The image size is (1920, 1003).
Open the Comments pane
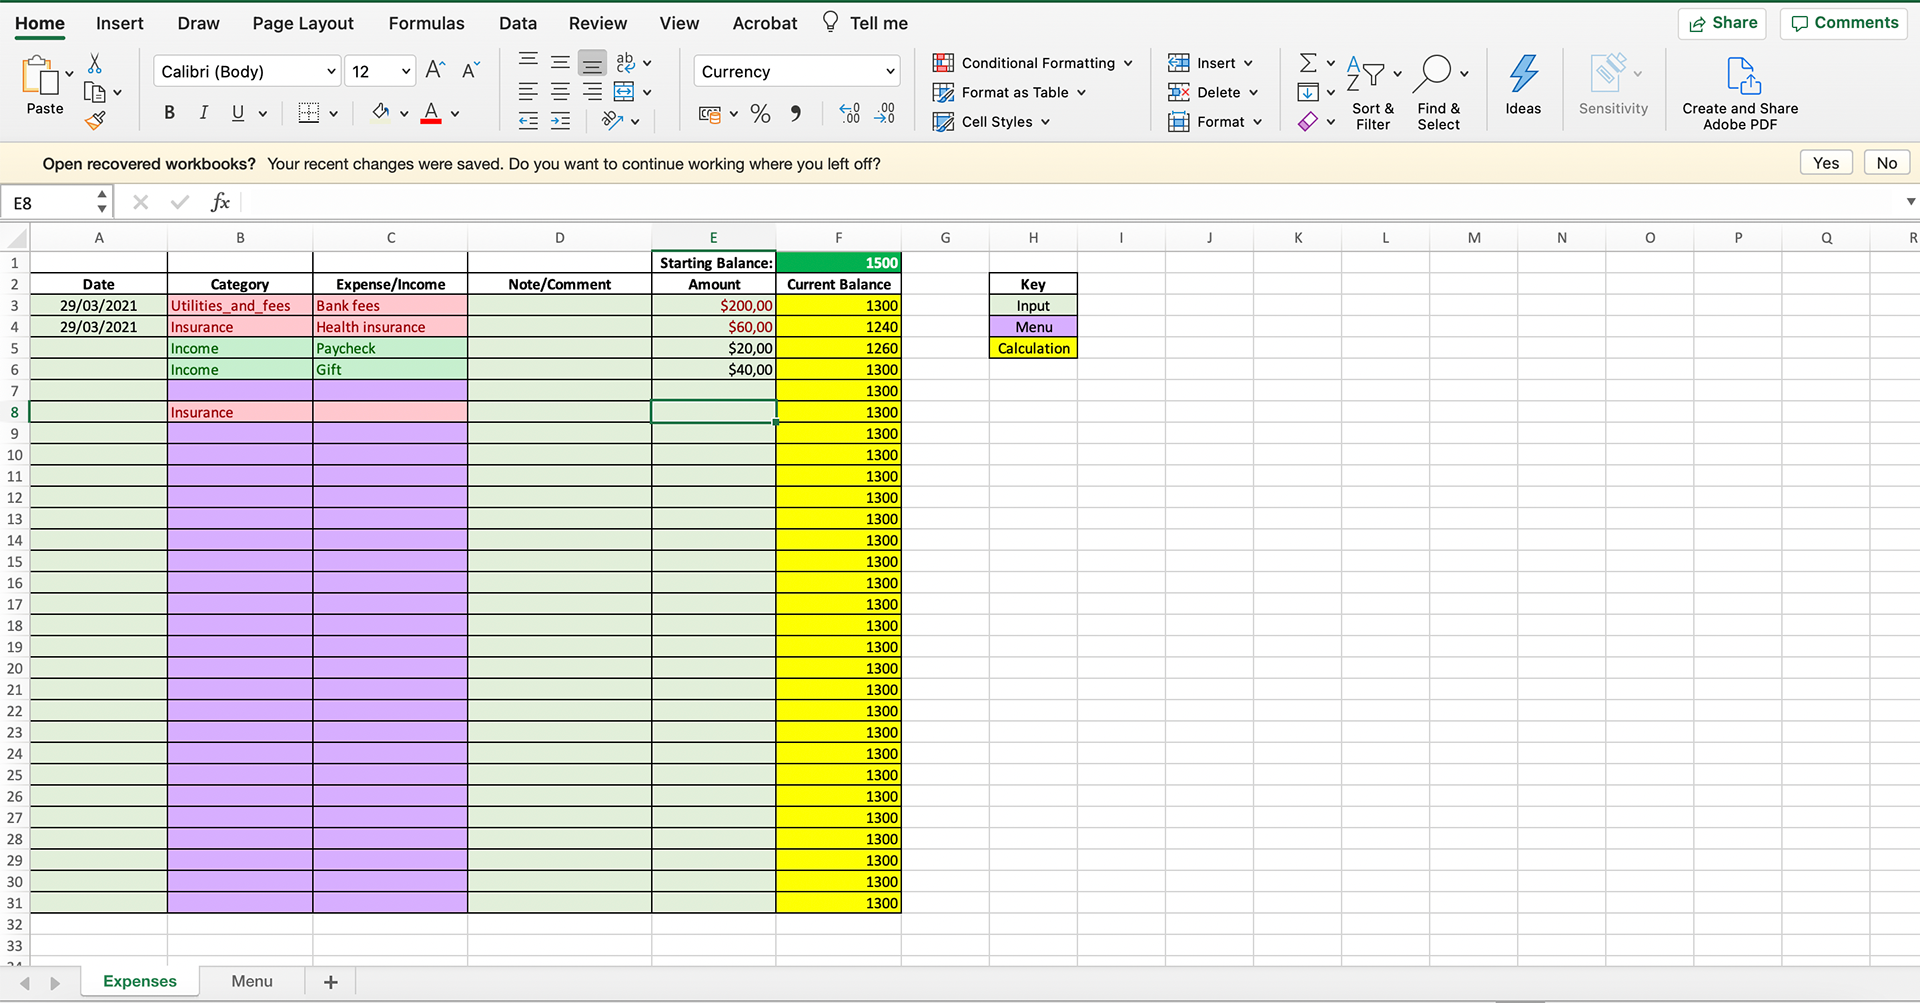click(1844, 23)
